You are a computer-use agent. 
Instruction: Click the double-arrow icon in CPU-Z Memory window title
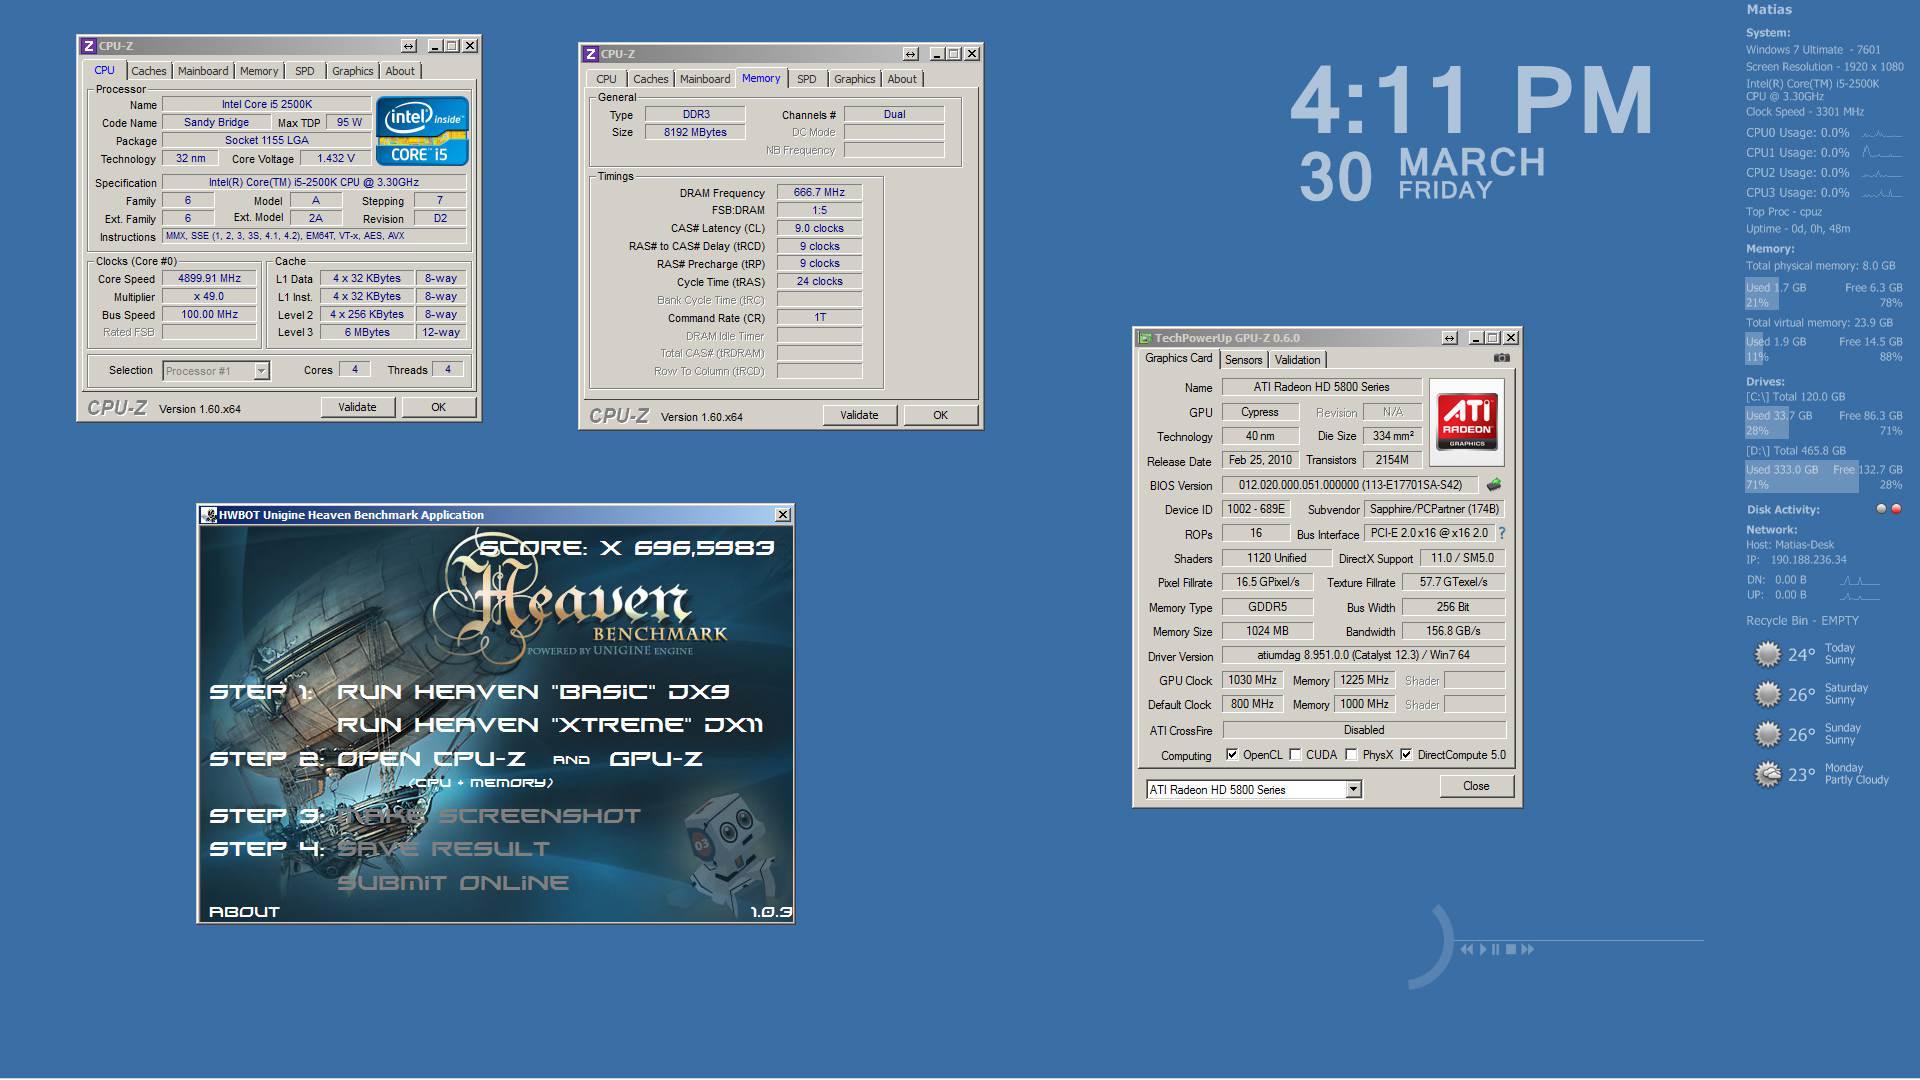pos(910,54)
